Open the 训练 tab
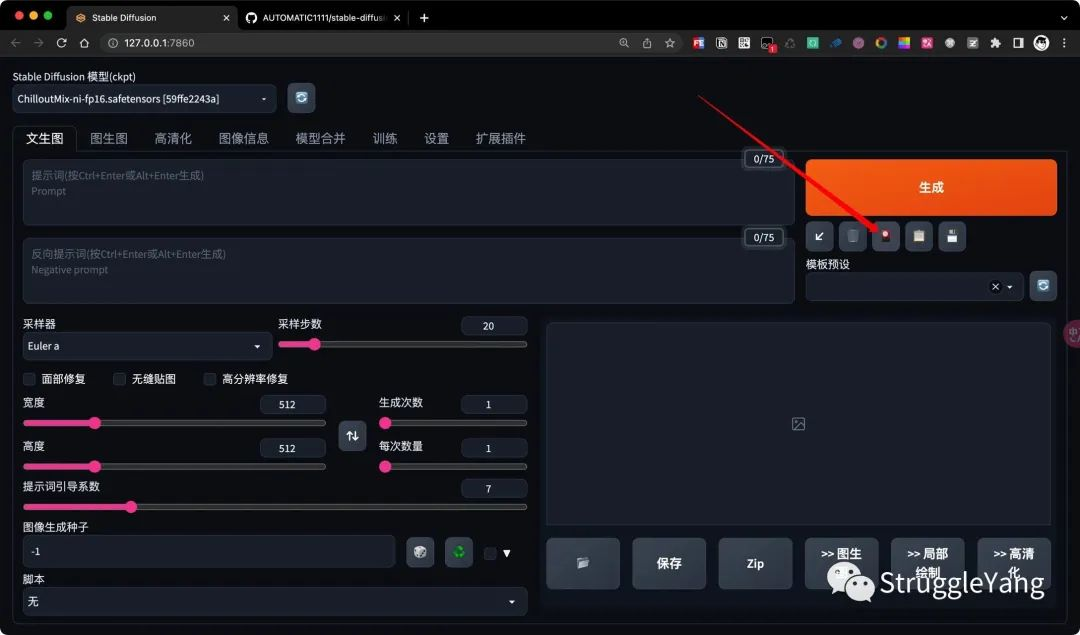 385,138
